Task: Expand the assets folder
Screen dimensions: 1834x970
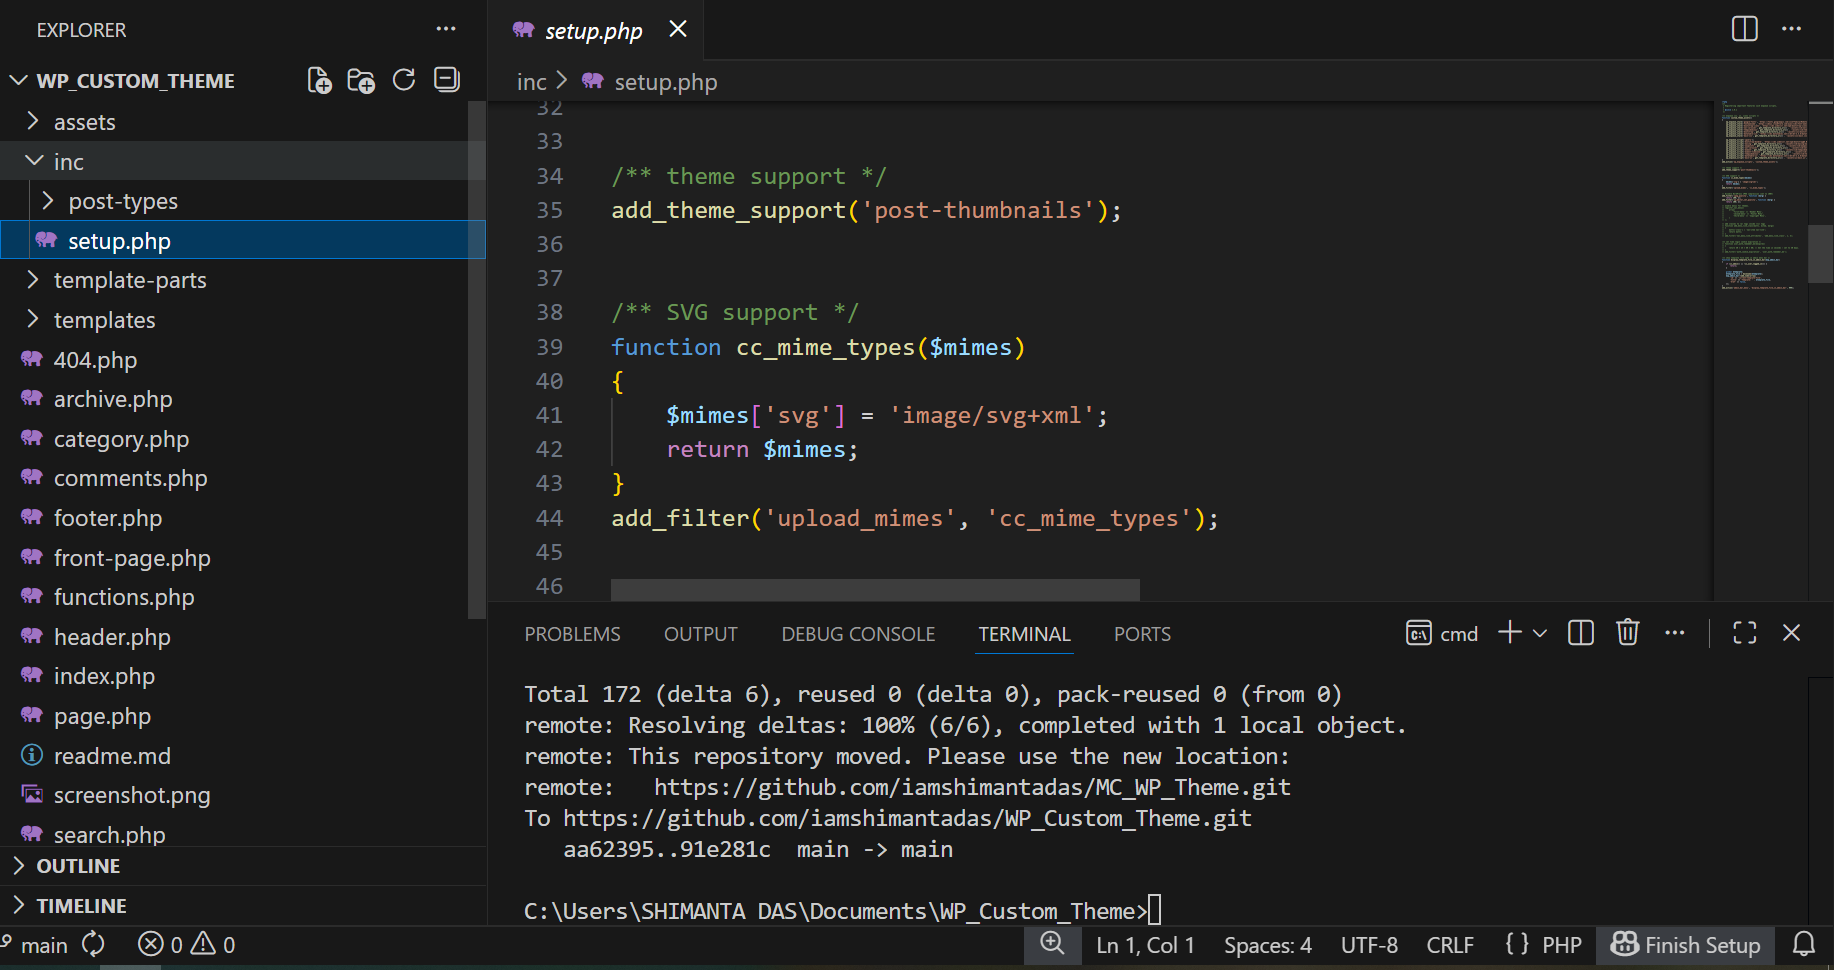Action: 84,122
